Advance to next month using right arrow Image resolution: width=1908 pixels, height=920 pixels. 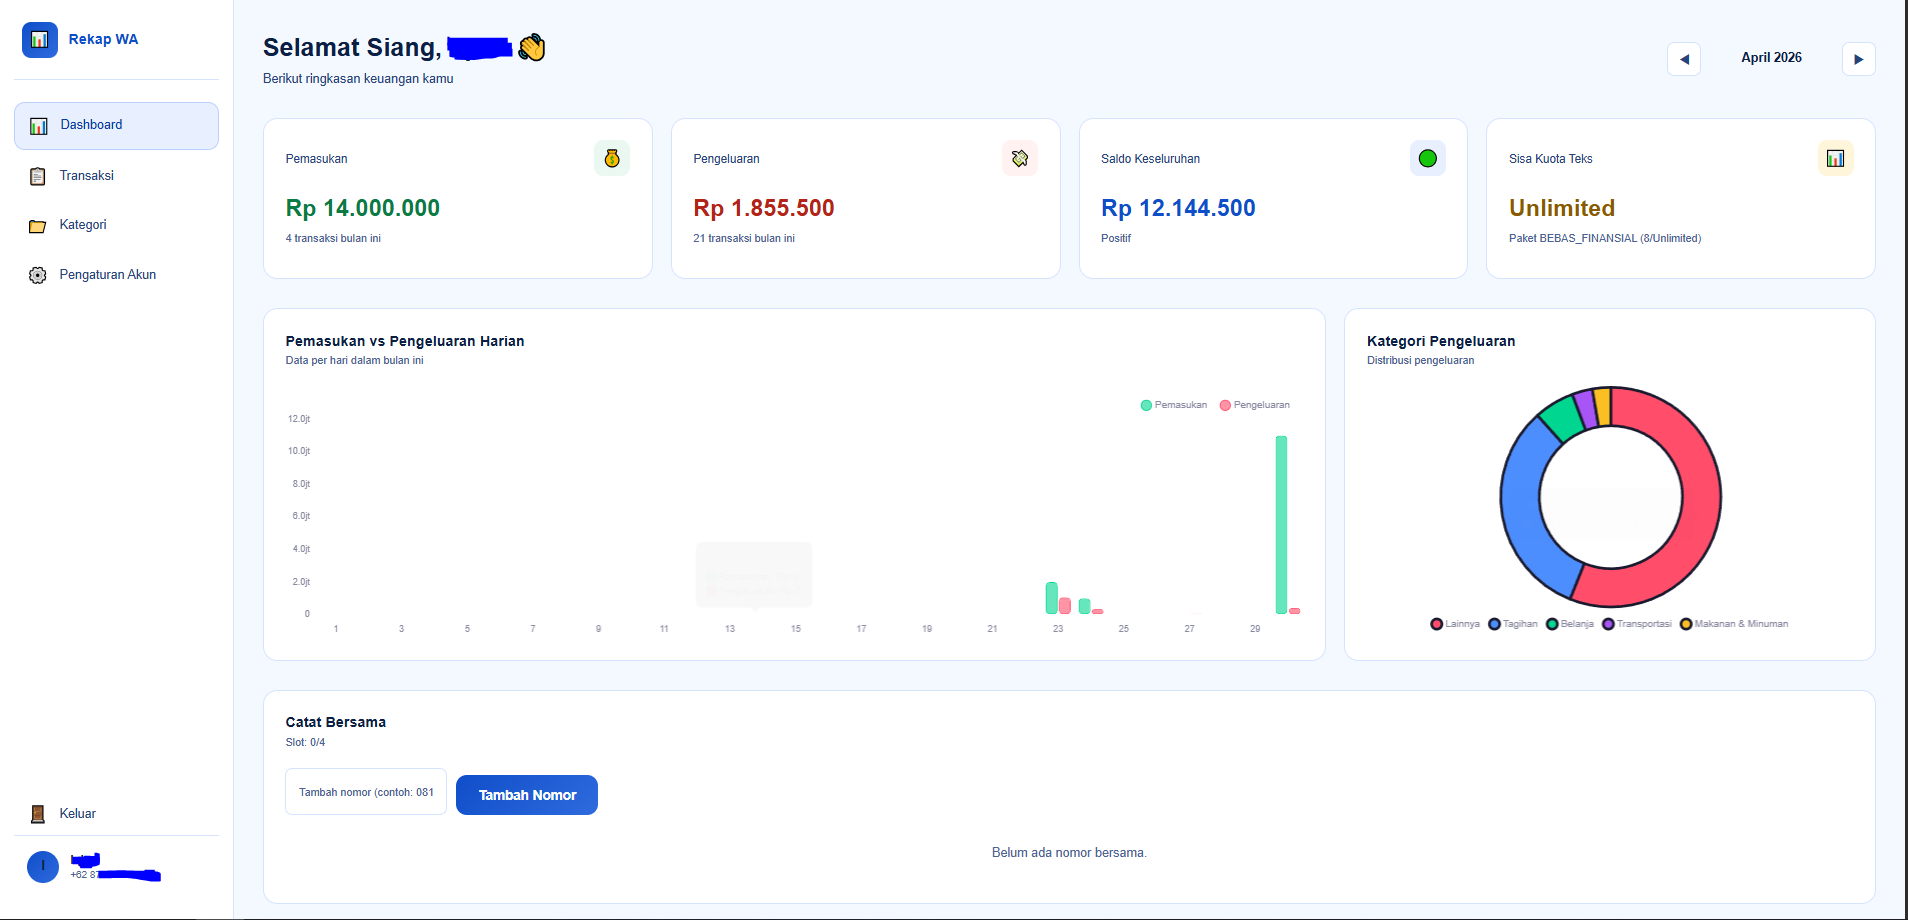(1858, 59)
